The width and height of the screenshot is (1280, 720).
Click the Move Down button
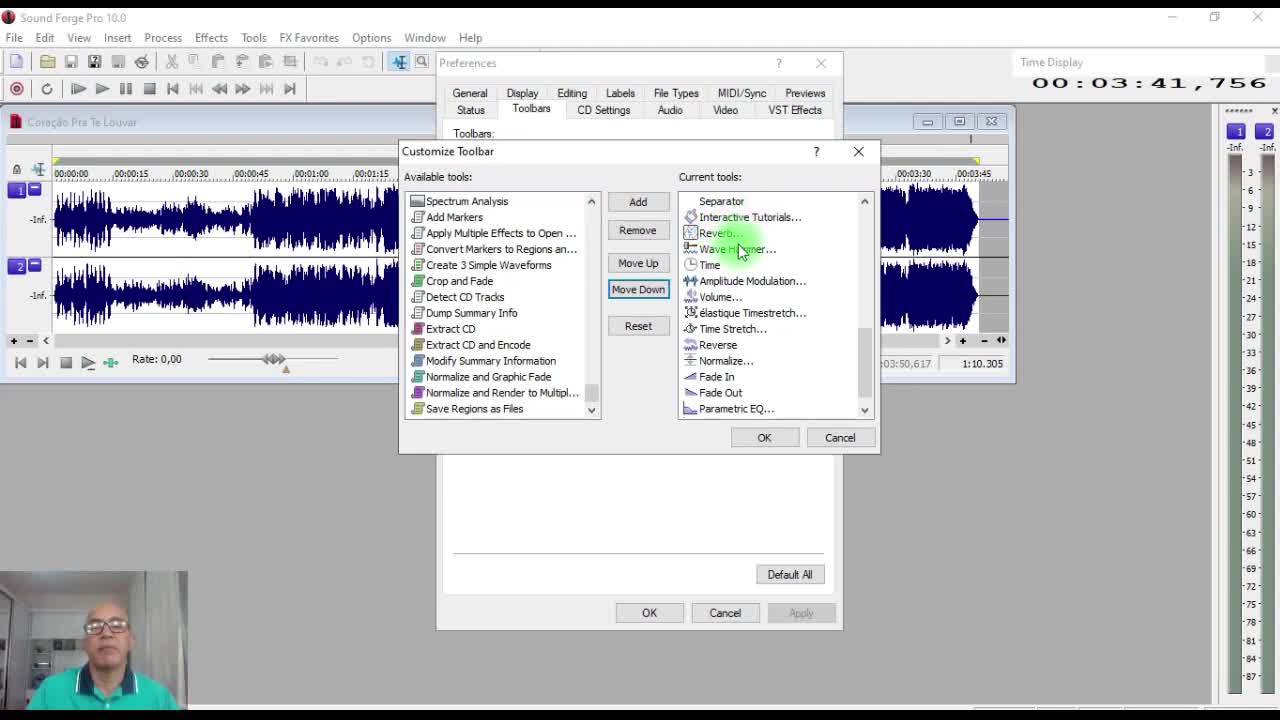[638, 290]
